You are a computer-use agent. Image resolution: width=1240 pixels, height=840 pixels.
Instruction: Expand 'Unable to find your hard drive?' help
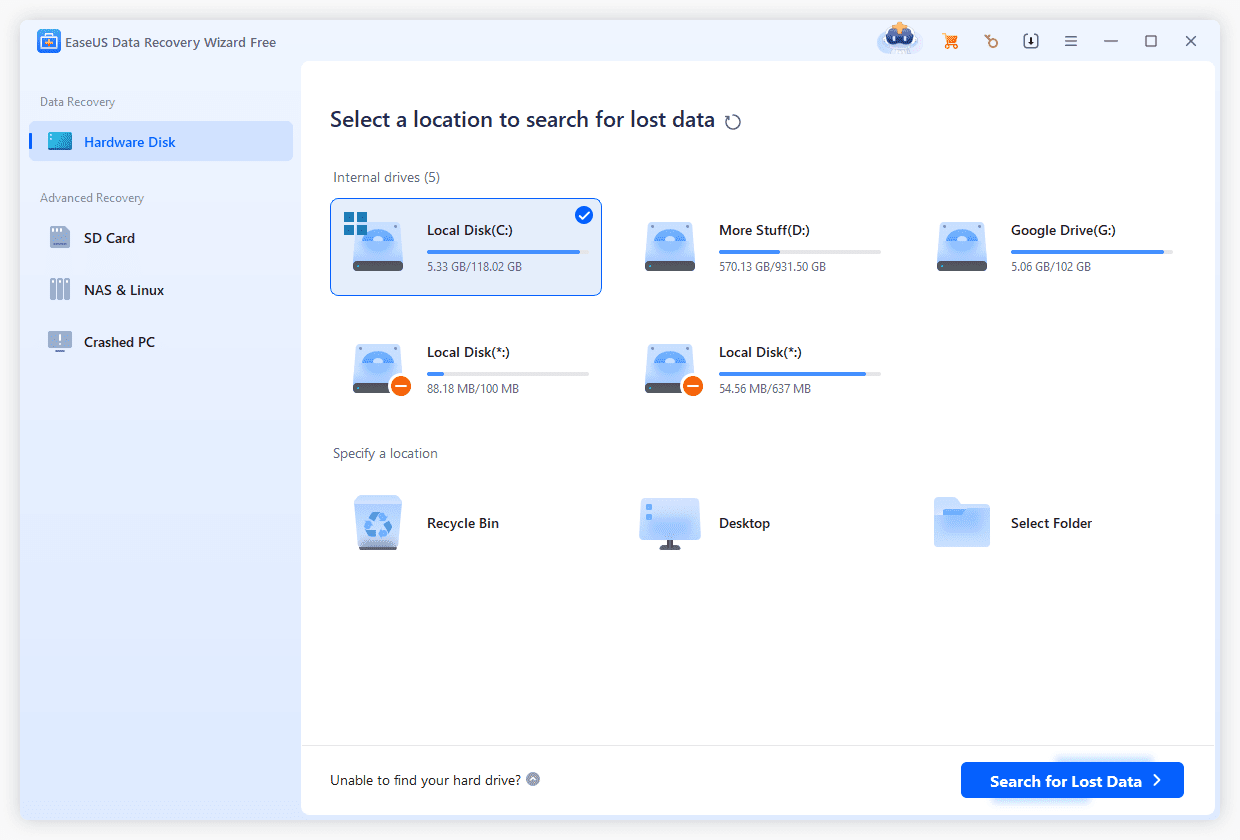[533, 778]
